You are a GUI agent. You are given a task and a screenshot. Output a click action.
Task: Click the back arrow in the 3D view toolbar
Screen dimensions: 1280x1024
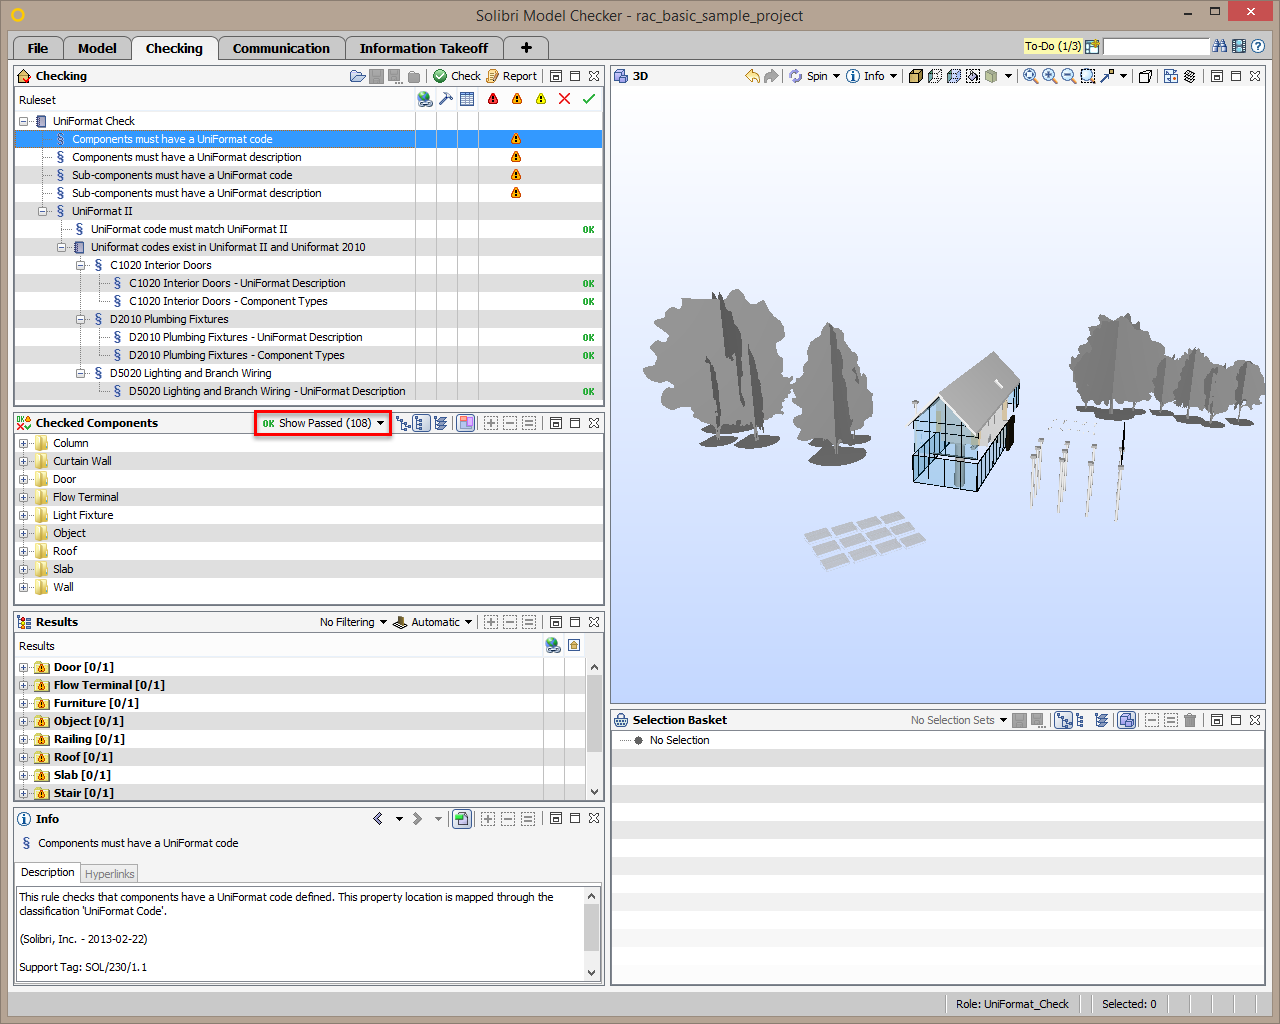coord(752,76)
